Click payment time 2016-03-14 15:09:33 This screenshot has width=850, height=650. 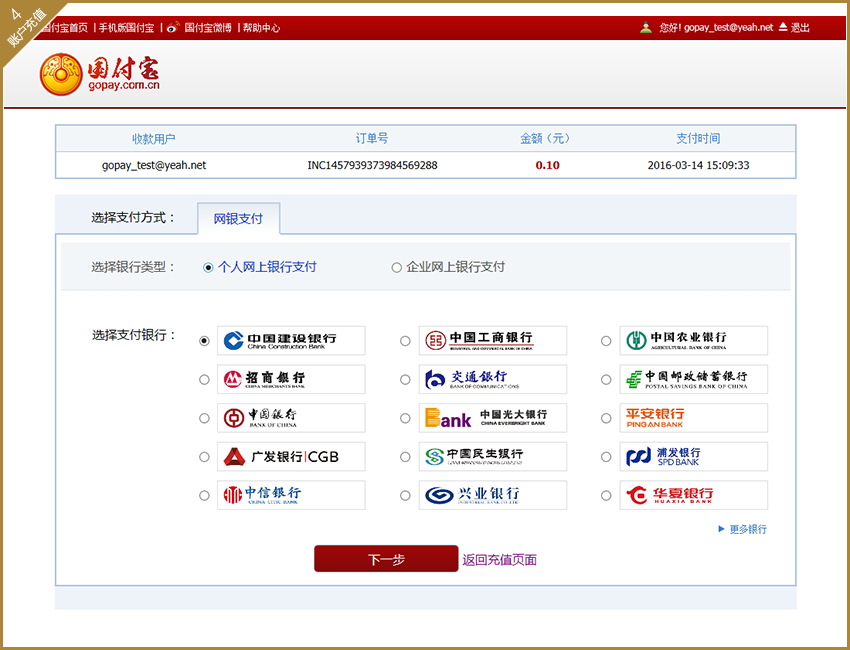coord(698,165)
